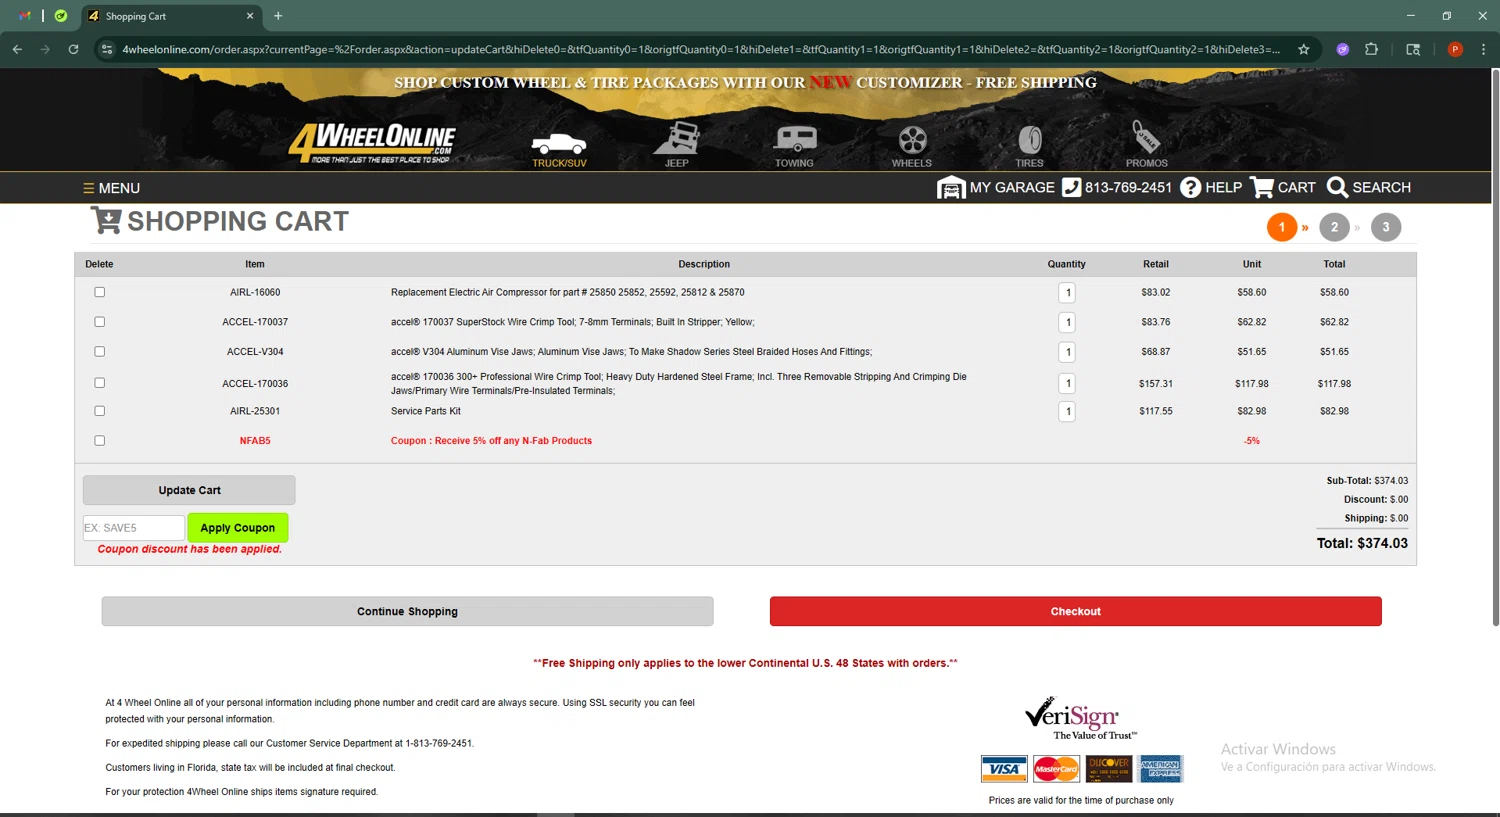Click the Total: $374.03 text
The width and height of the screenshot is (1500, 817).
click(1362, 544)
